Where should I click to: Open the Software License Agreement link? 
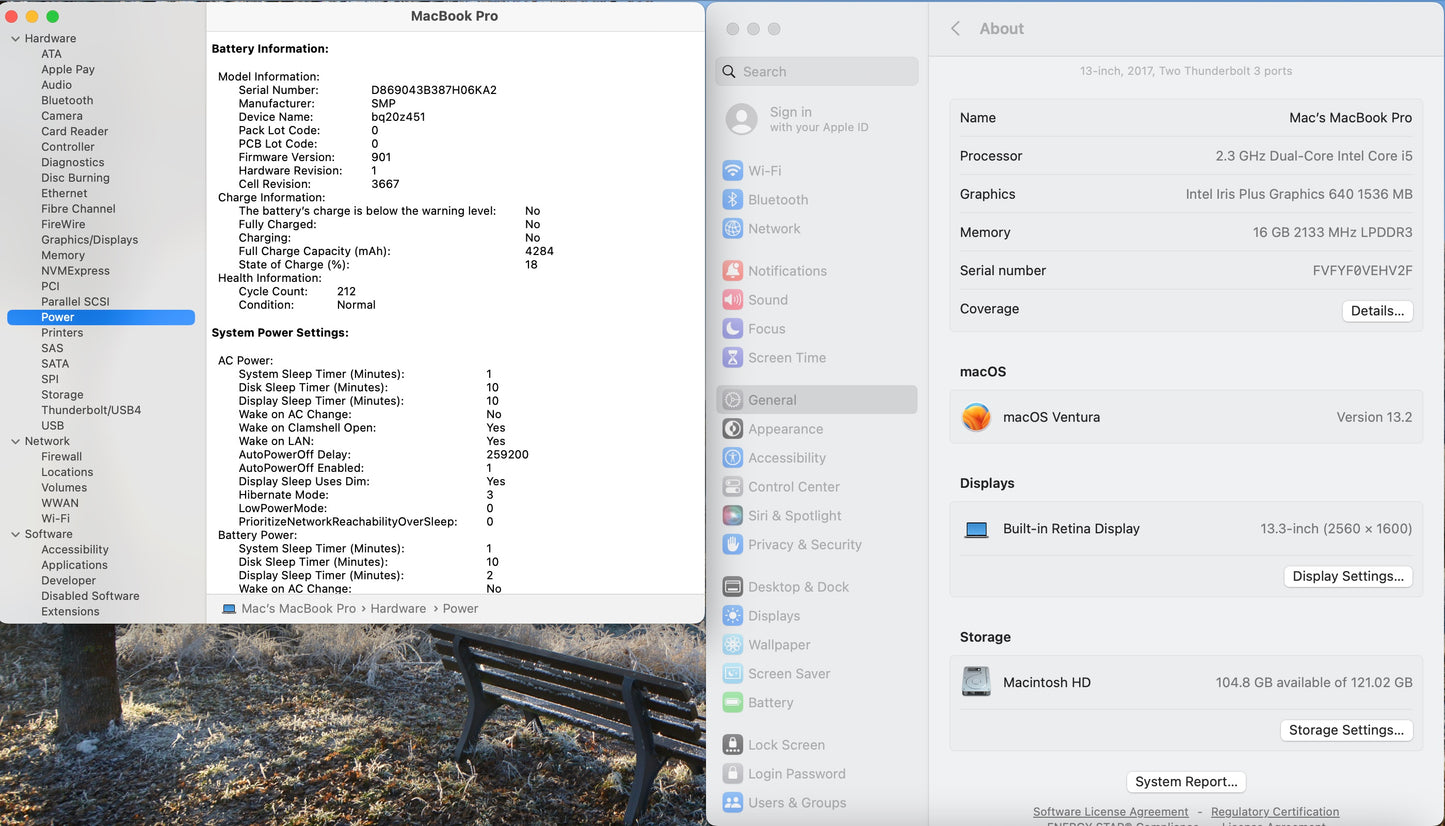tap(1110, 812)
